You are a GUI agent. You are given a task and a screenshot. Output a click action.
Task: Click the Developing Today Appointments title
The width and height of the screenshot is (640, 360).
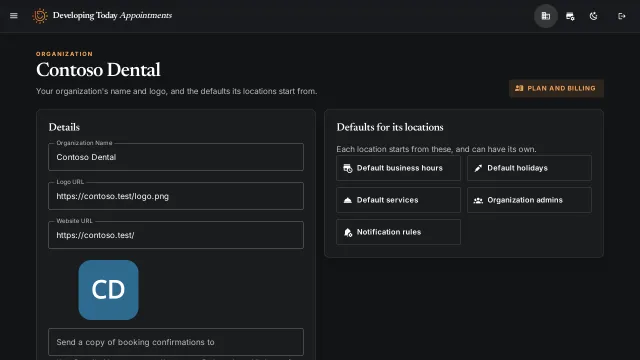click(x=112, y=16)
